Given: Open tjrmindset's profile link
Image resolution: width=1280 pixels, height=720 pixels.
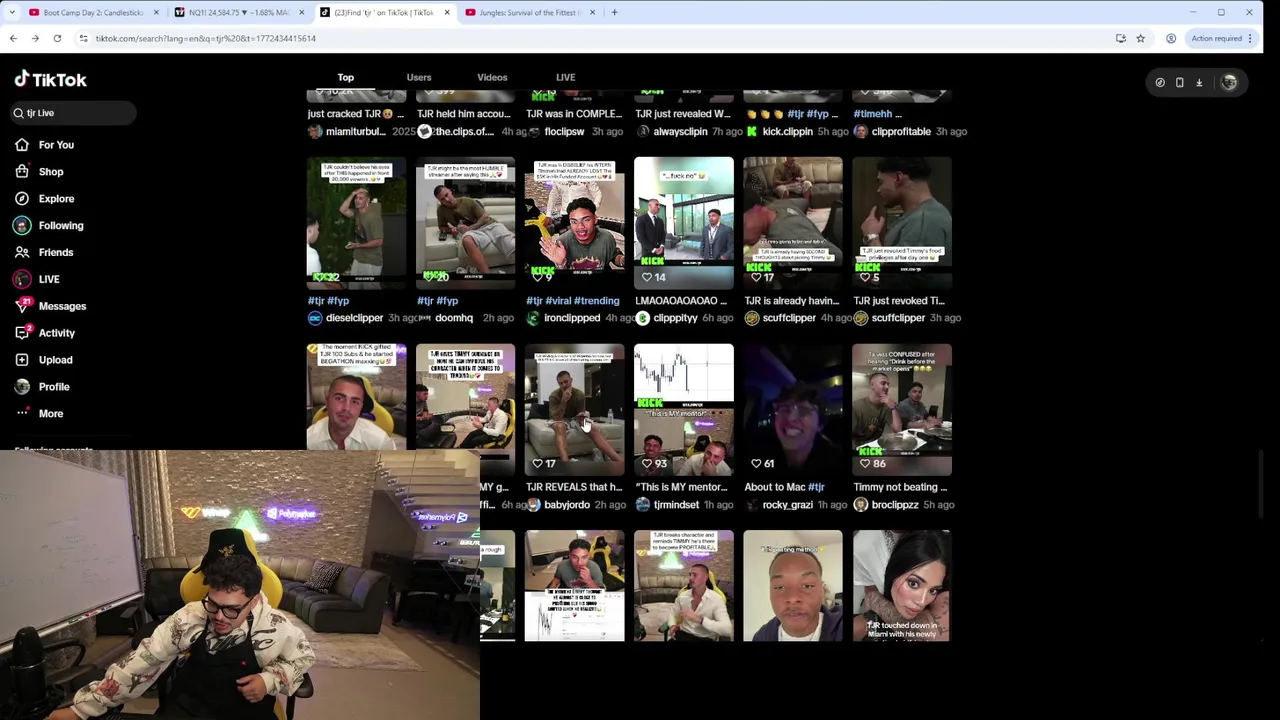Looking at the screenshot, I should (676, 505).
